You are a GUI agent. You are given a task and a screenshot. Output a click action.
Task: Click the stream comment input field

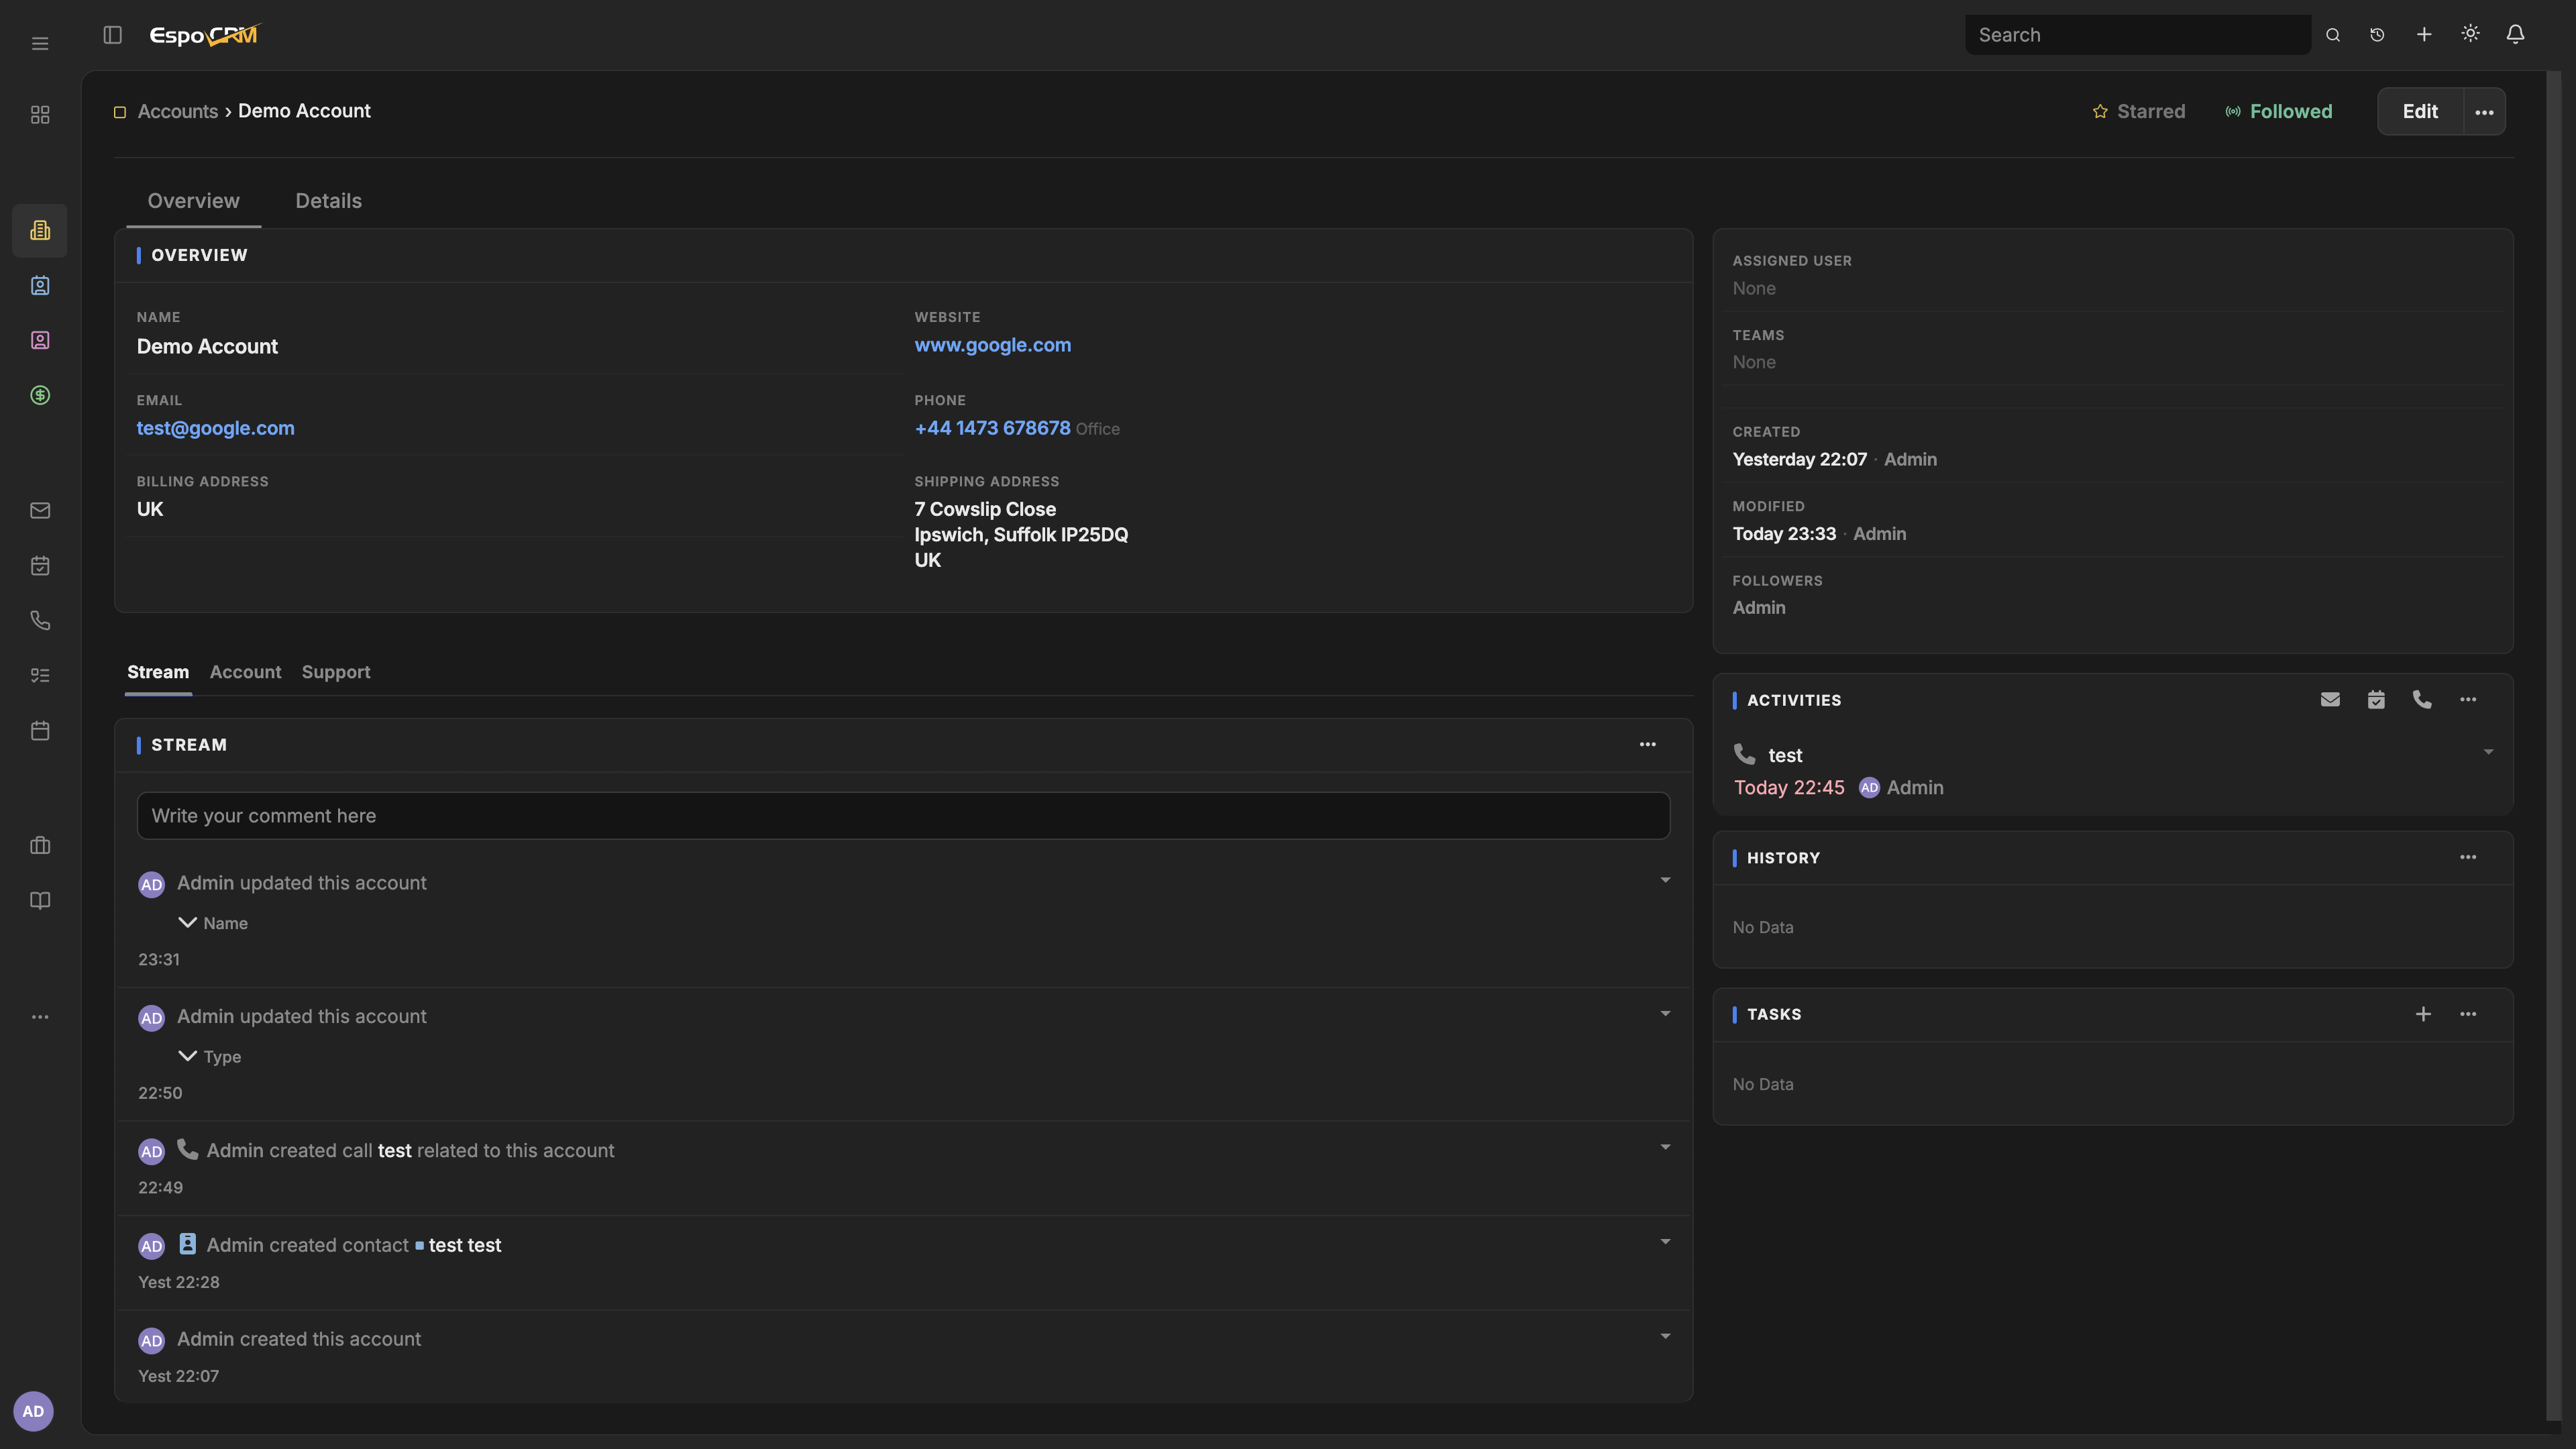pyautogui.click(x=903, y=816)
